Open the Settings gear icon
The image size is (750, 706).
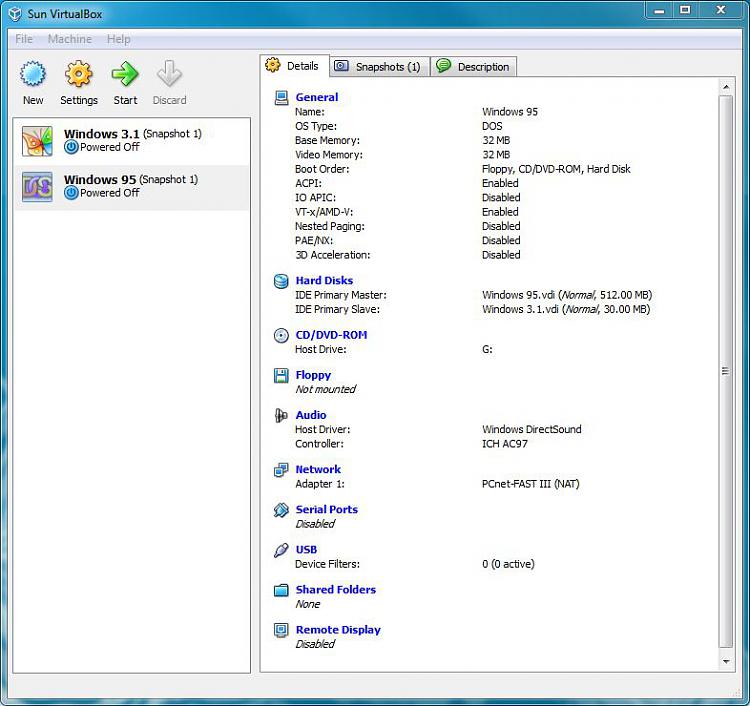coord(78,74)
